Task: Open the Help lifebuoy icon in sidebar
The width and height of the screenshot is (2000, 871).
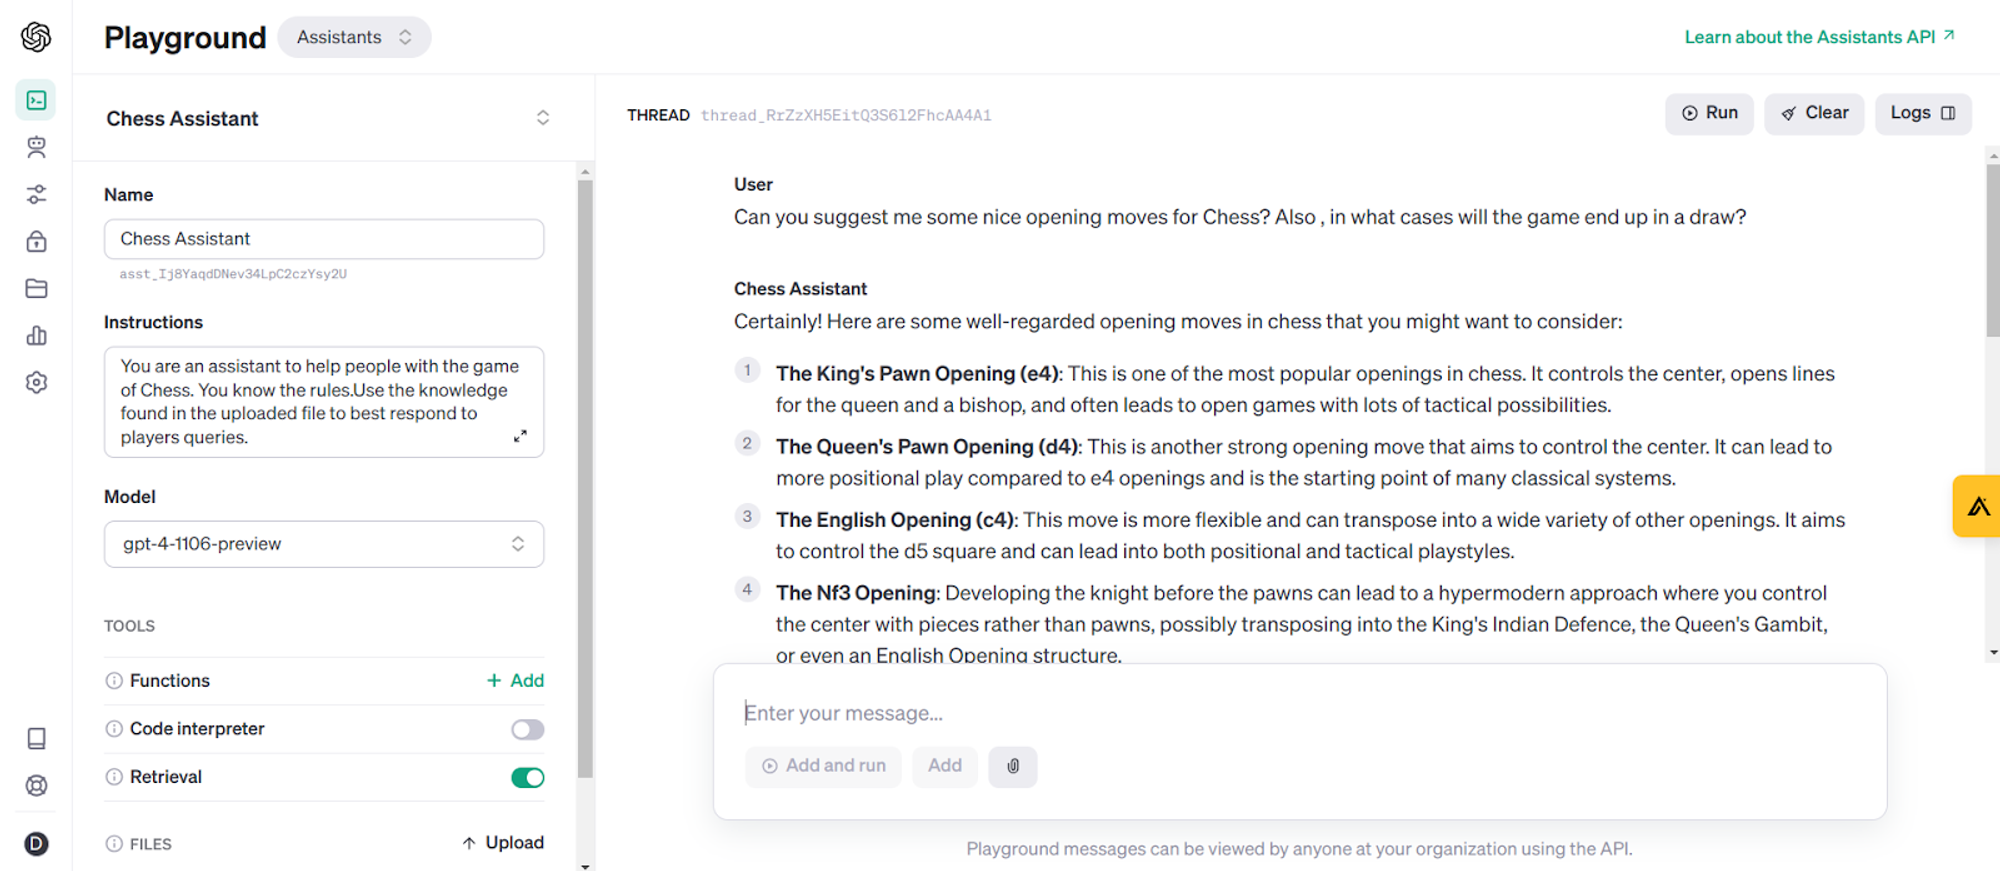Action: point(36,786)
